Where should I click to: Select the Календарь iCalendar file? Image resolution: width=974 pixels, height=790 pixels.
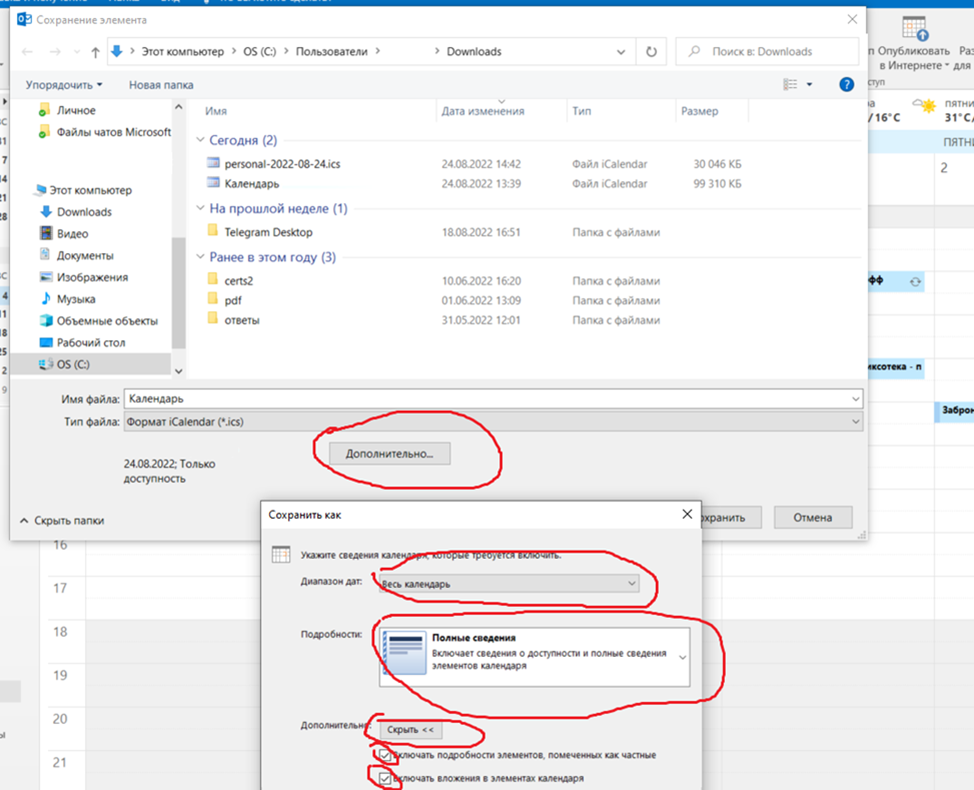point(252,184)
